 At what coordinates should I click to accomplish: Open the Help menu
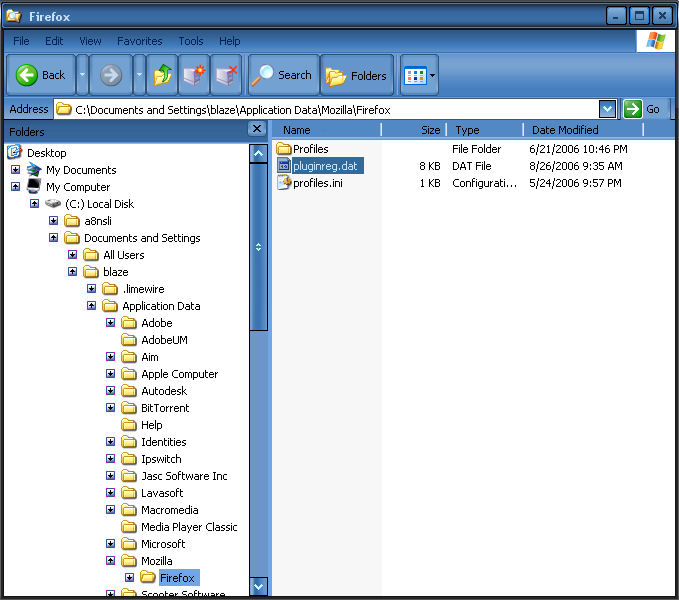(x=230, y=41)
